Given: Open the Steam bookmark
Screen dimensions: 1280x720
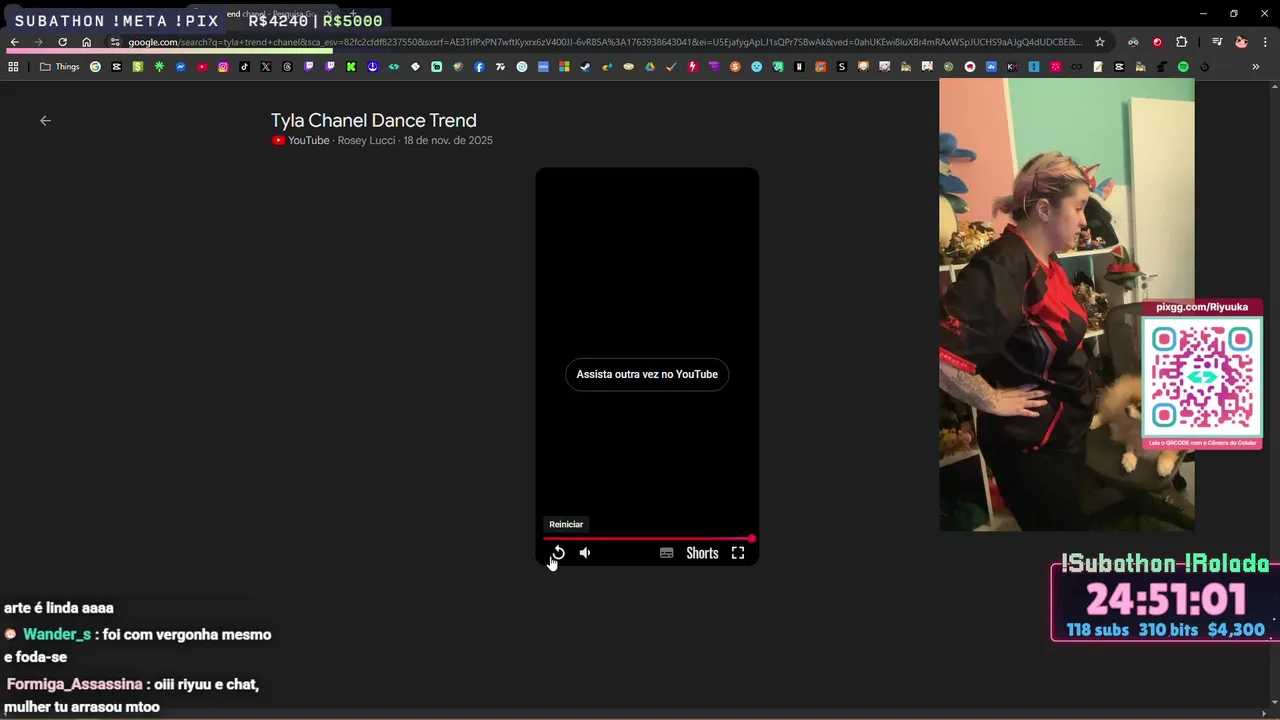Looking at the screenshot, I should (585, 67).
